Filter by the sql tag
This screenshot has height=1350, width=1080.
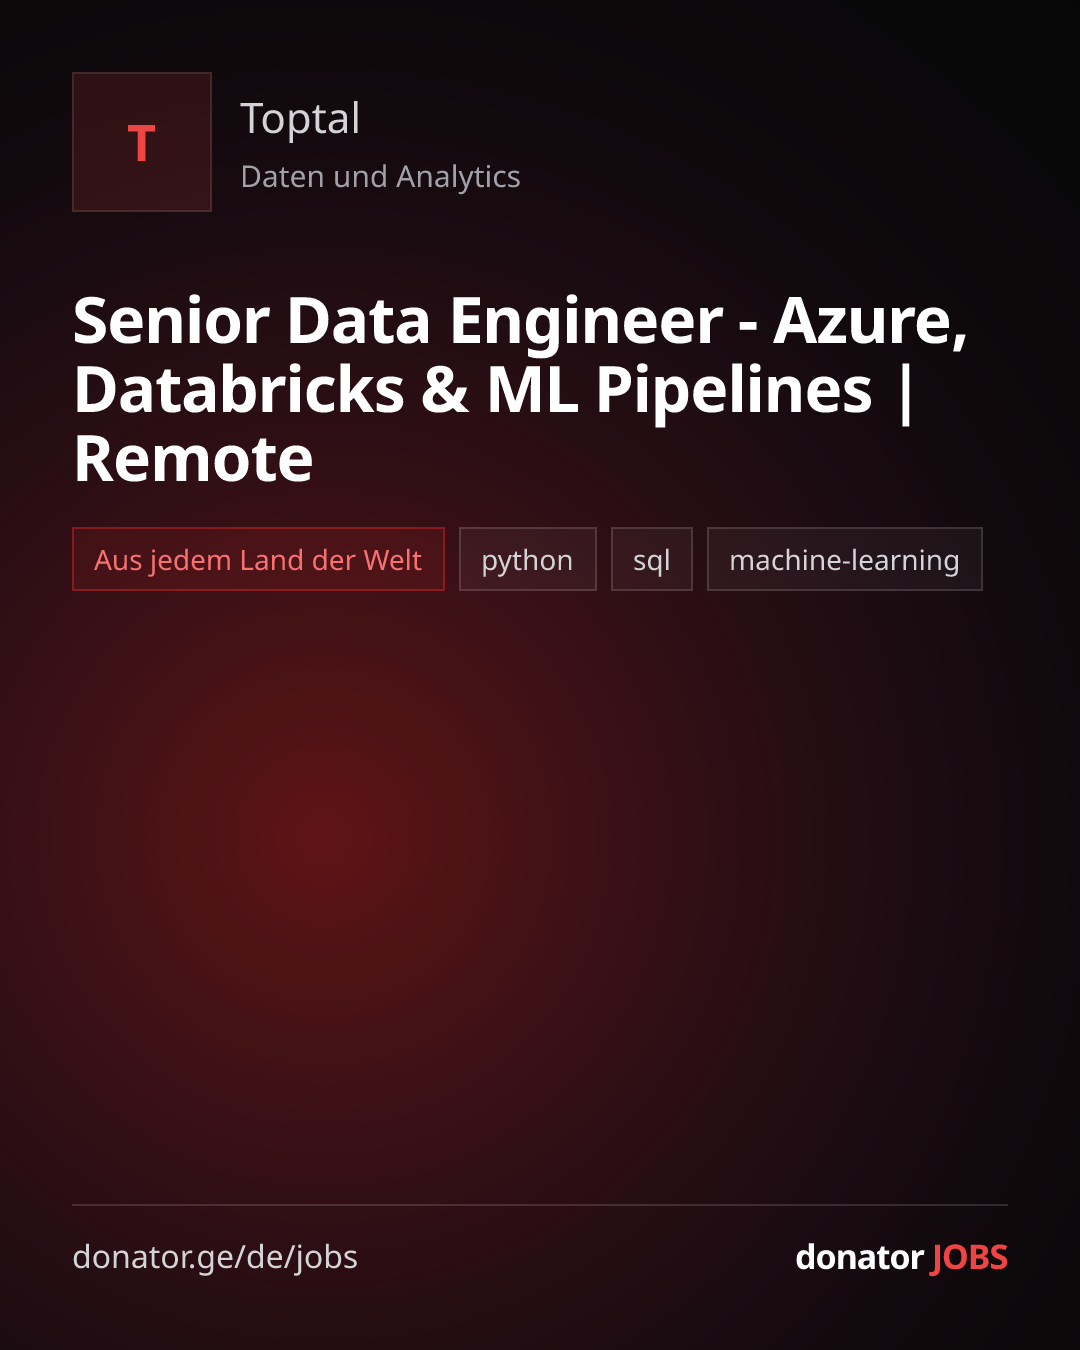tap(652, 559)
